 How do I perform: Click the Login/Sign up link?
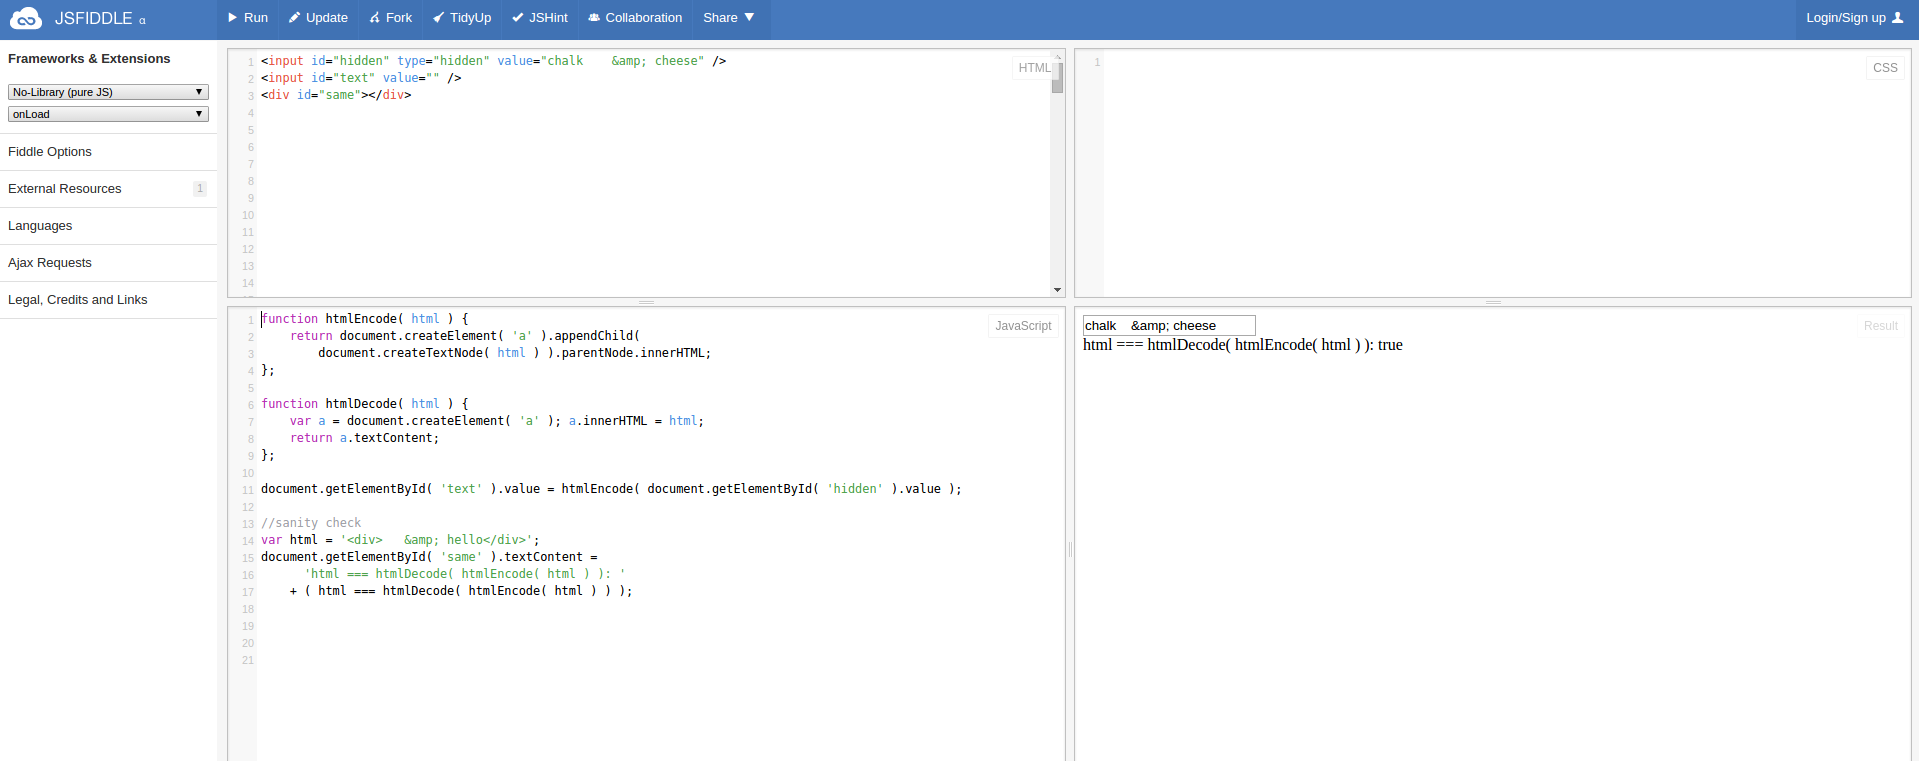[x=1845, y=18]
